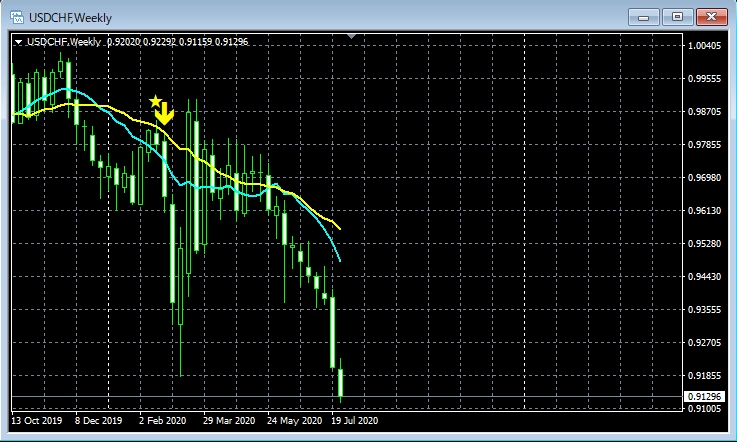
Task: Click the USDCHF,Weekly title bar text
Action: (70, 16)
